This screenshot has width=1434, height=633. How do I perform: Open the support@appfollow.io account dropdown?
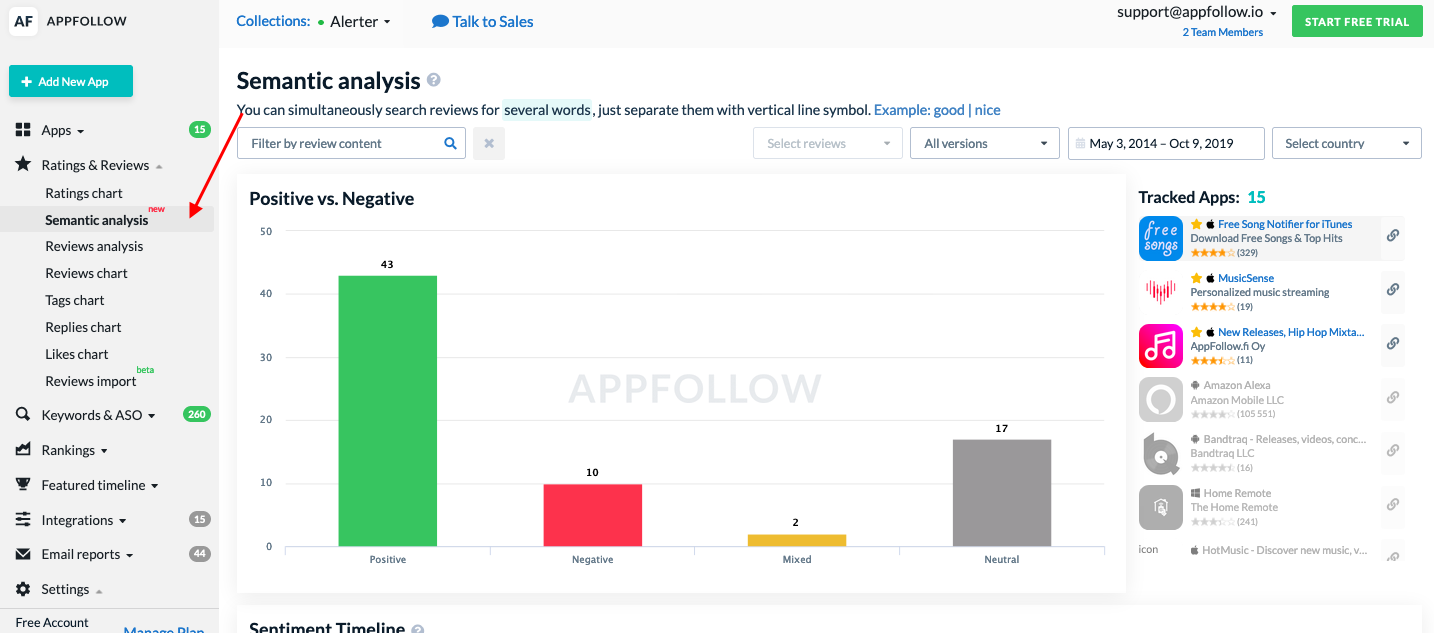pos(1197,13)
